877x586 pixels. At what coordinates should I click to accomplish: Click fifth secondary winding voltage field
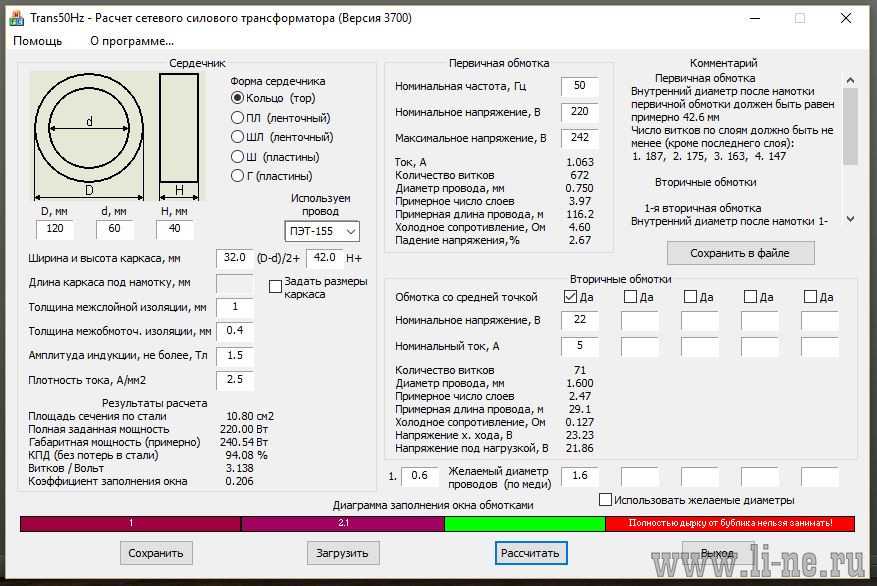819,320
